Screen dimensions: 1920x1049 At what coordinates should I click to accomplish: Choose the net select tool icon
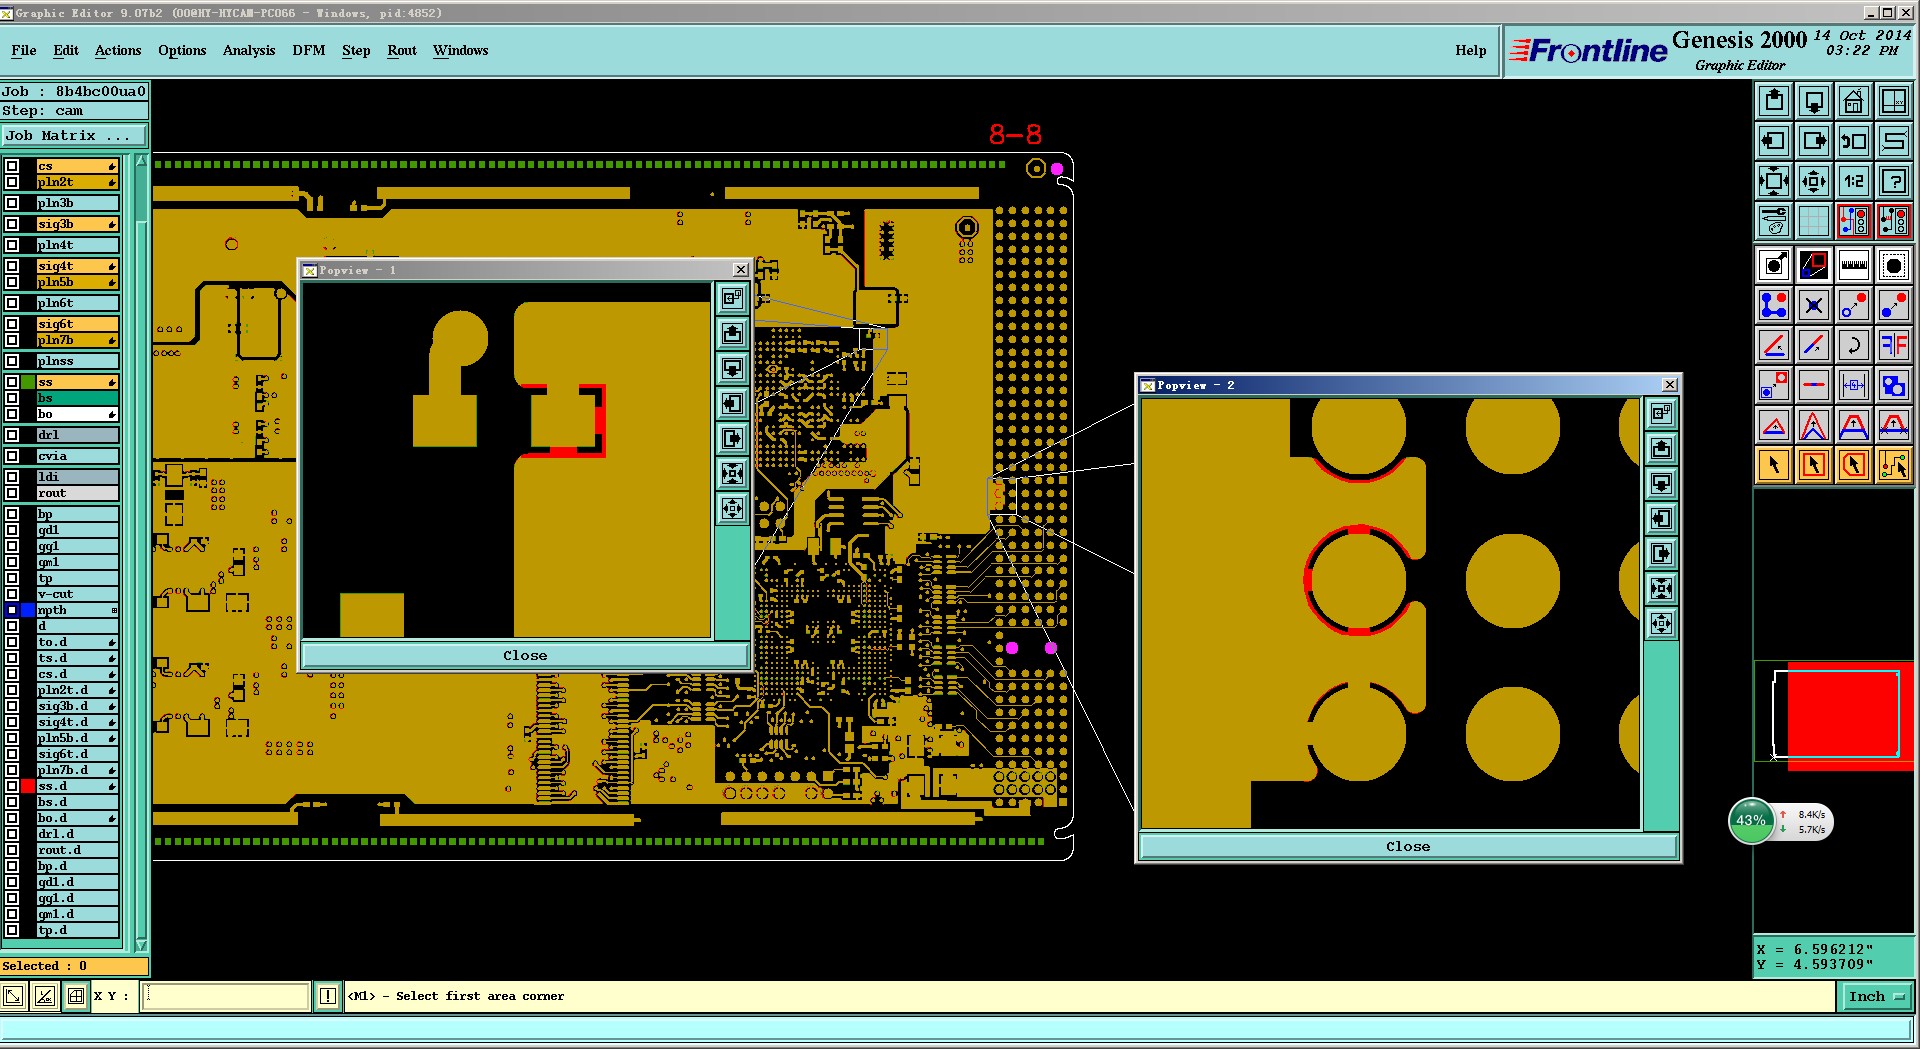(1893, 465)
